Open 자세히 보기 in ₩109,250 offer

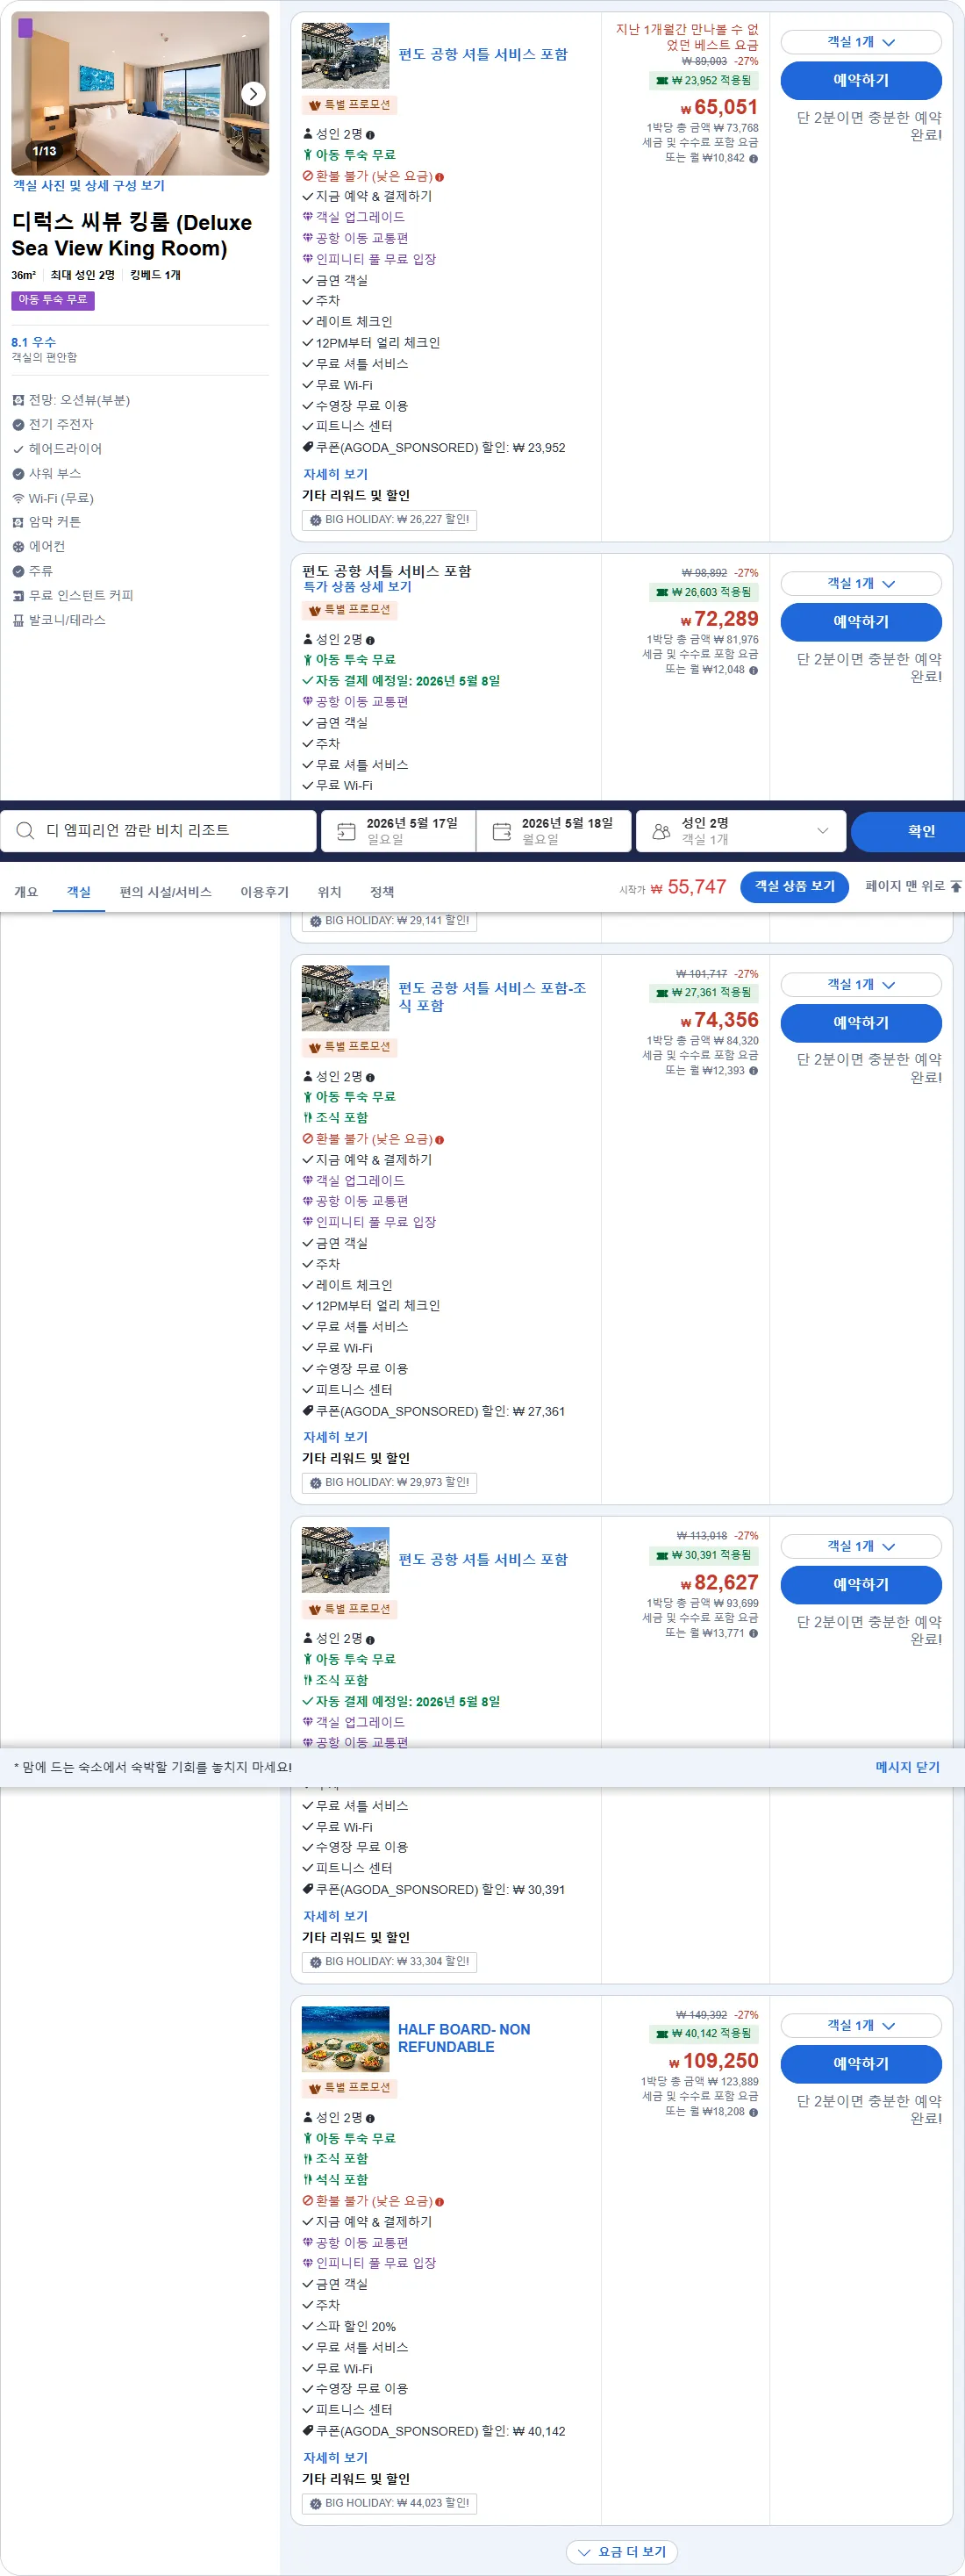(x=335, y=2458)
